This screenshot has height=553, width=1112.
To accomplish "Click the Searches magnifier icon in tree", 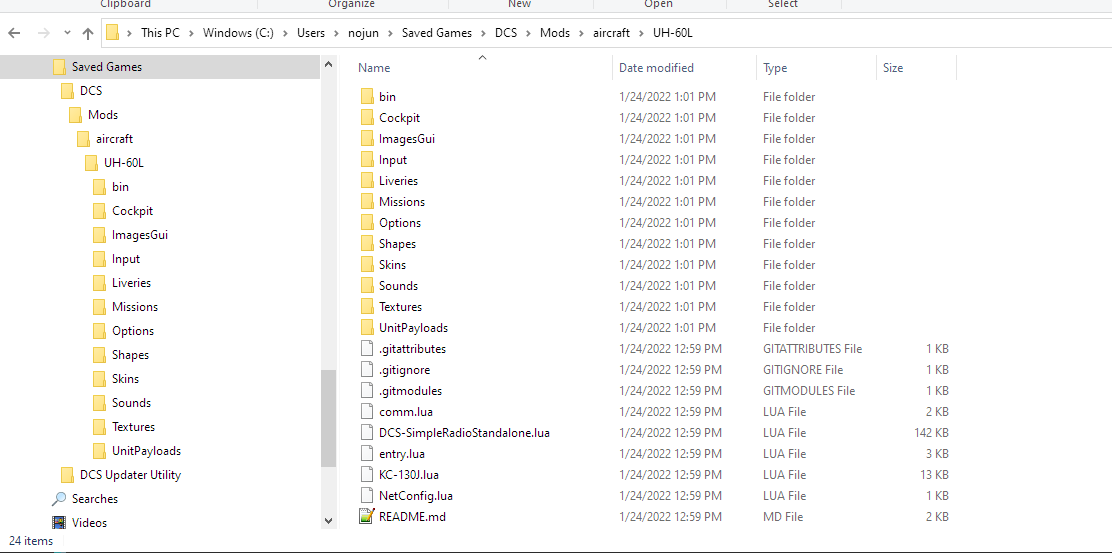I will [x=60, y=499].
